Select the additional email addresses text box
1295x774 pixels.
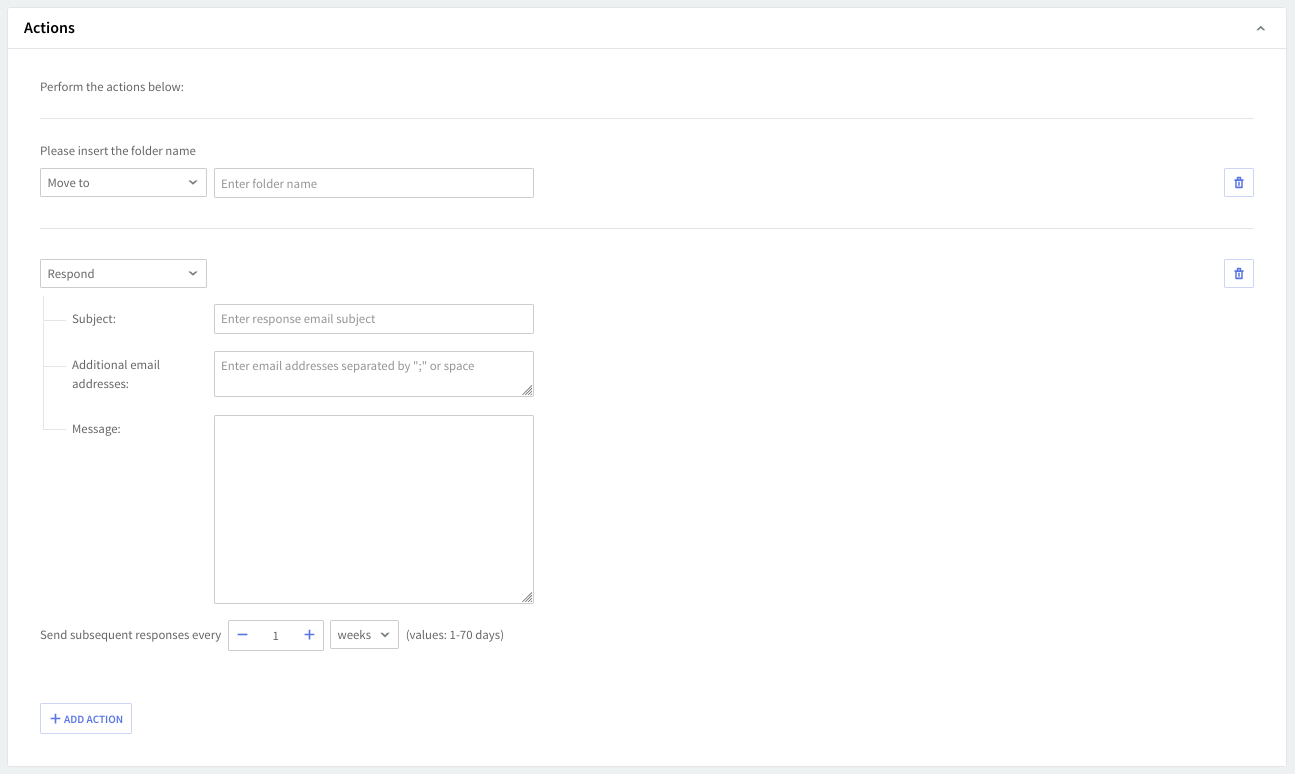[x=373, y=373]
